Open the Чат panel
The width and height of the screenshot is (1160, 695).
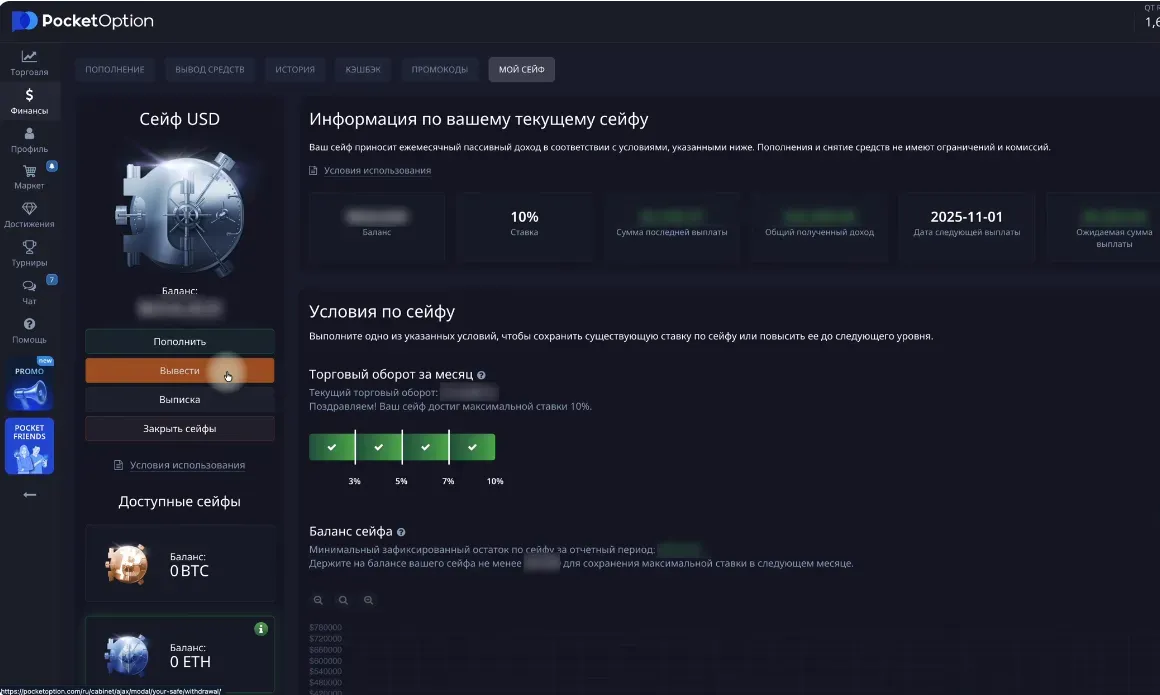click(x=29, y=292)
